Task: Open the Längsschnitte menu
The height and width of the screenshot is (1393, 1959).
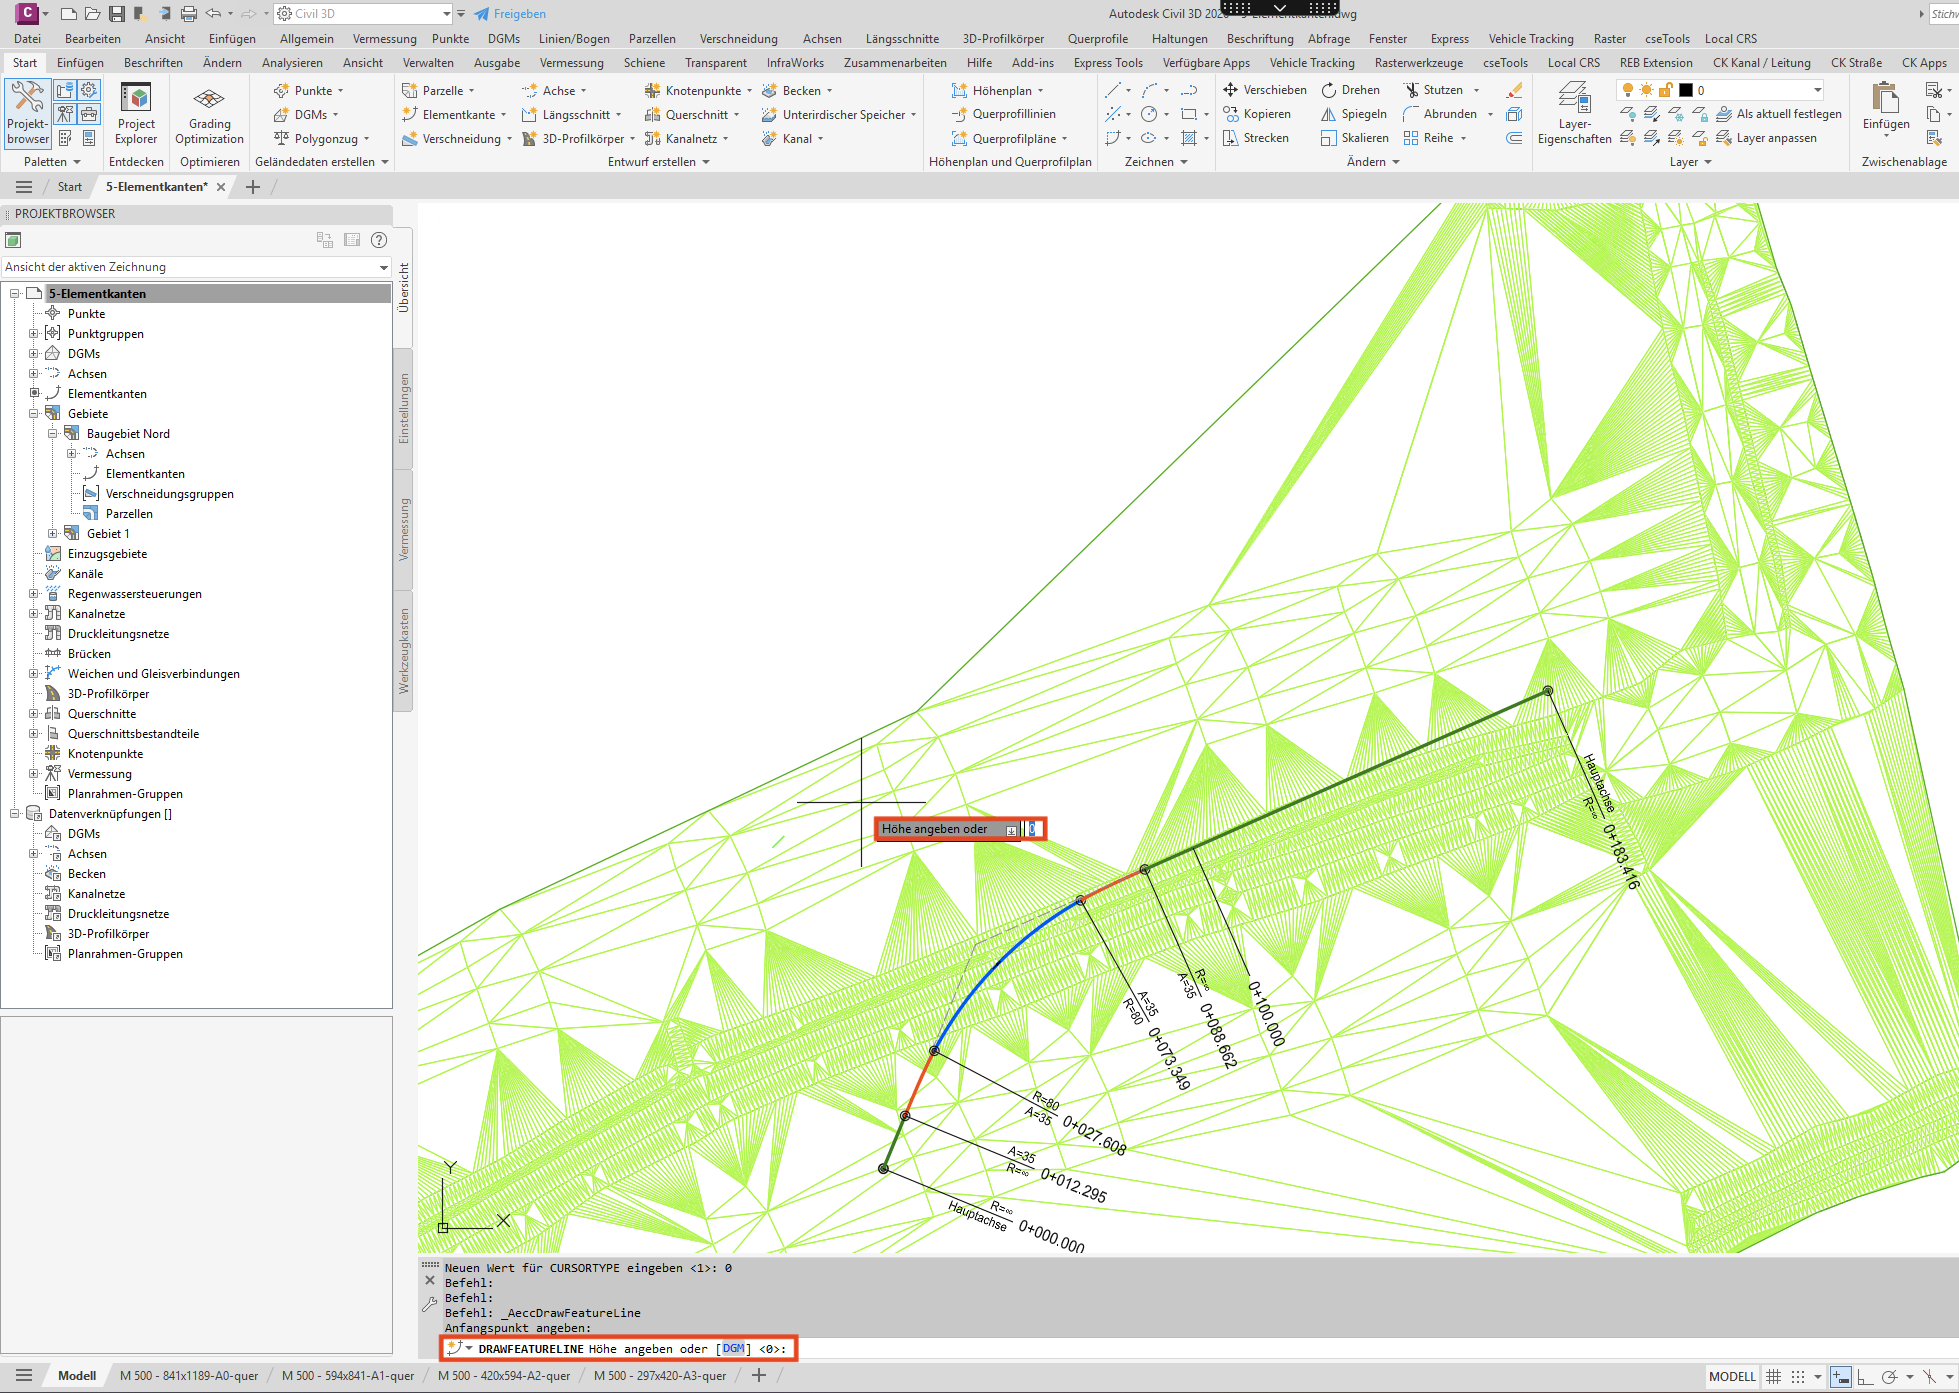Action: (902, 39)
